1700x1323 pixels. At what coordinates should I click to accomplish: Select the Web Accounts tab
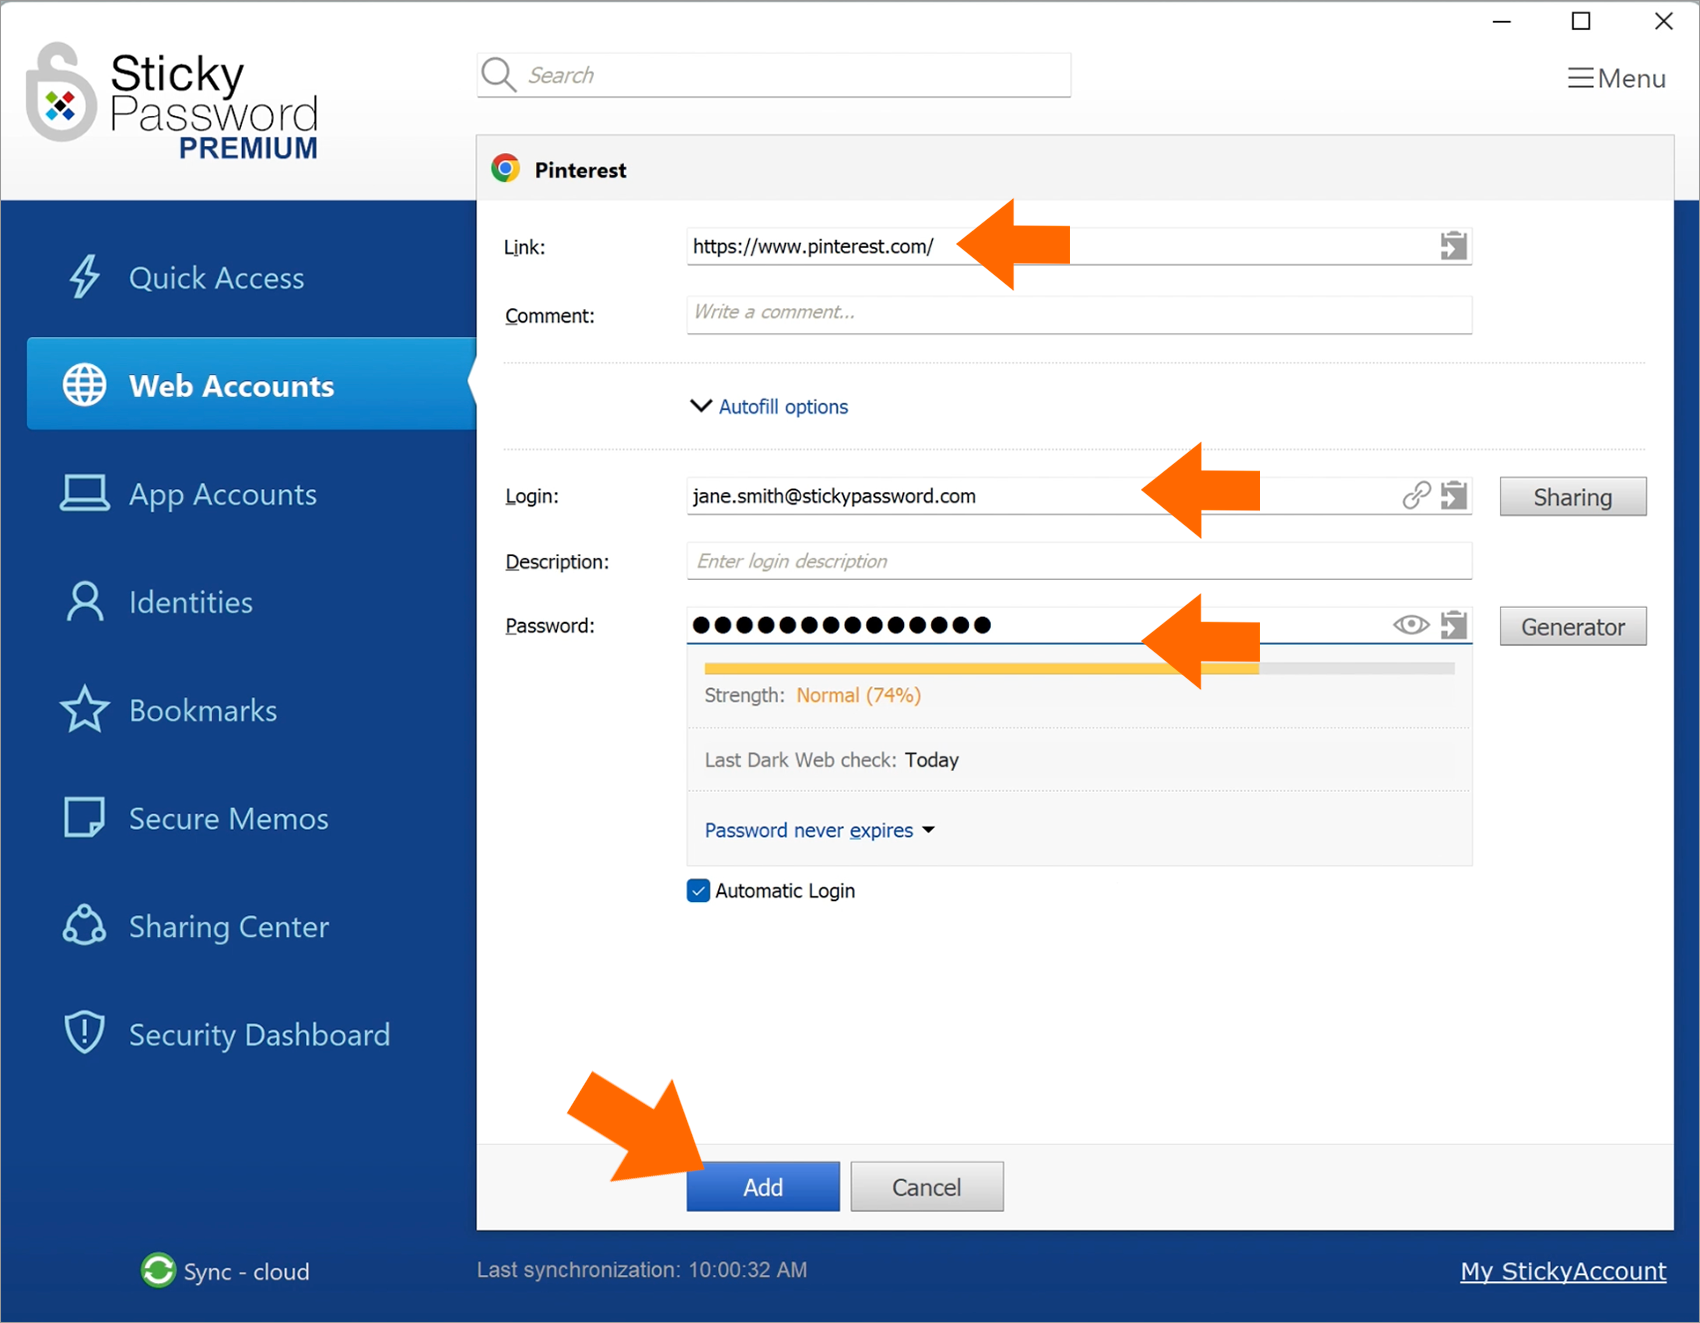[x=251, y=384]
